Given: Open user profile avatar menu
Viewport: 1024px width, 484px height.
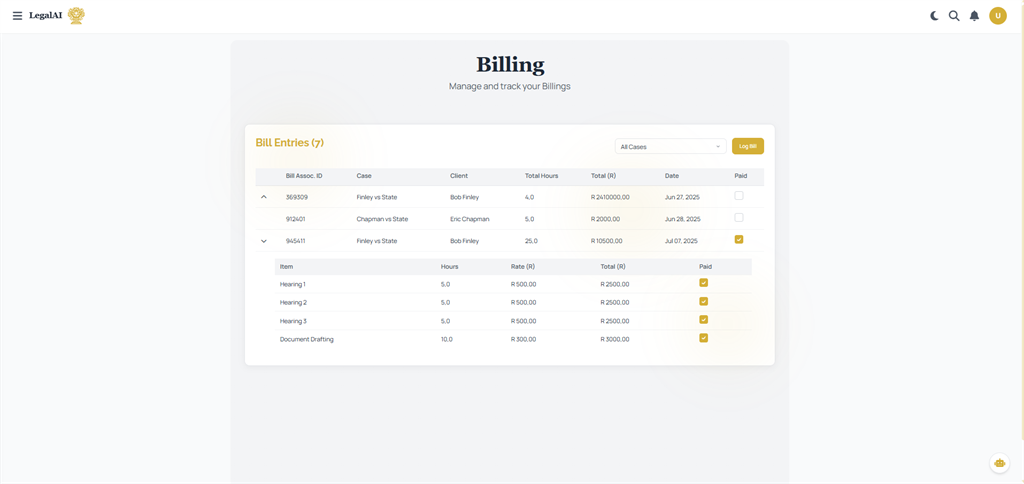Looking at the screenshot, I should (x=997, y=16).
